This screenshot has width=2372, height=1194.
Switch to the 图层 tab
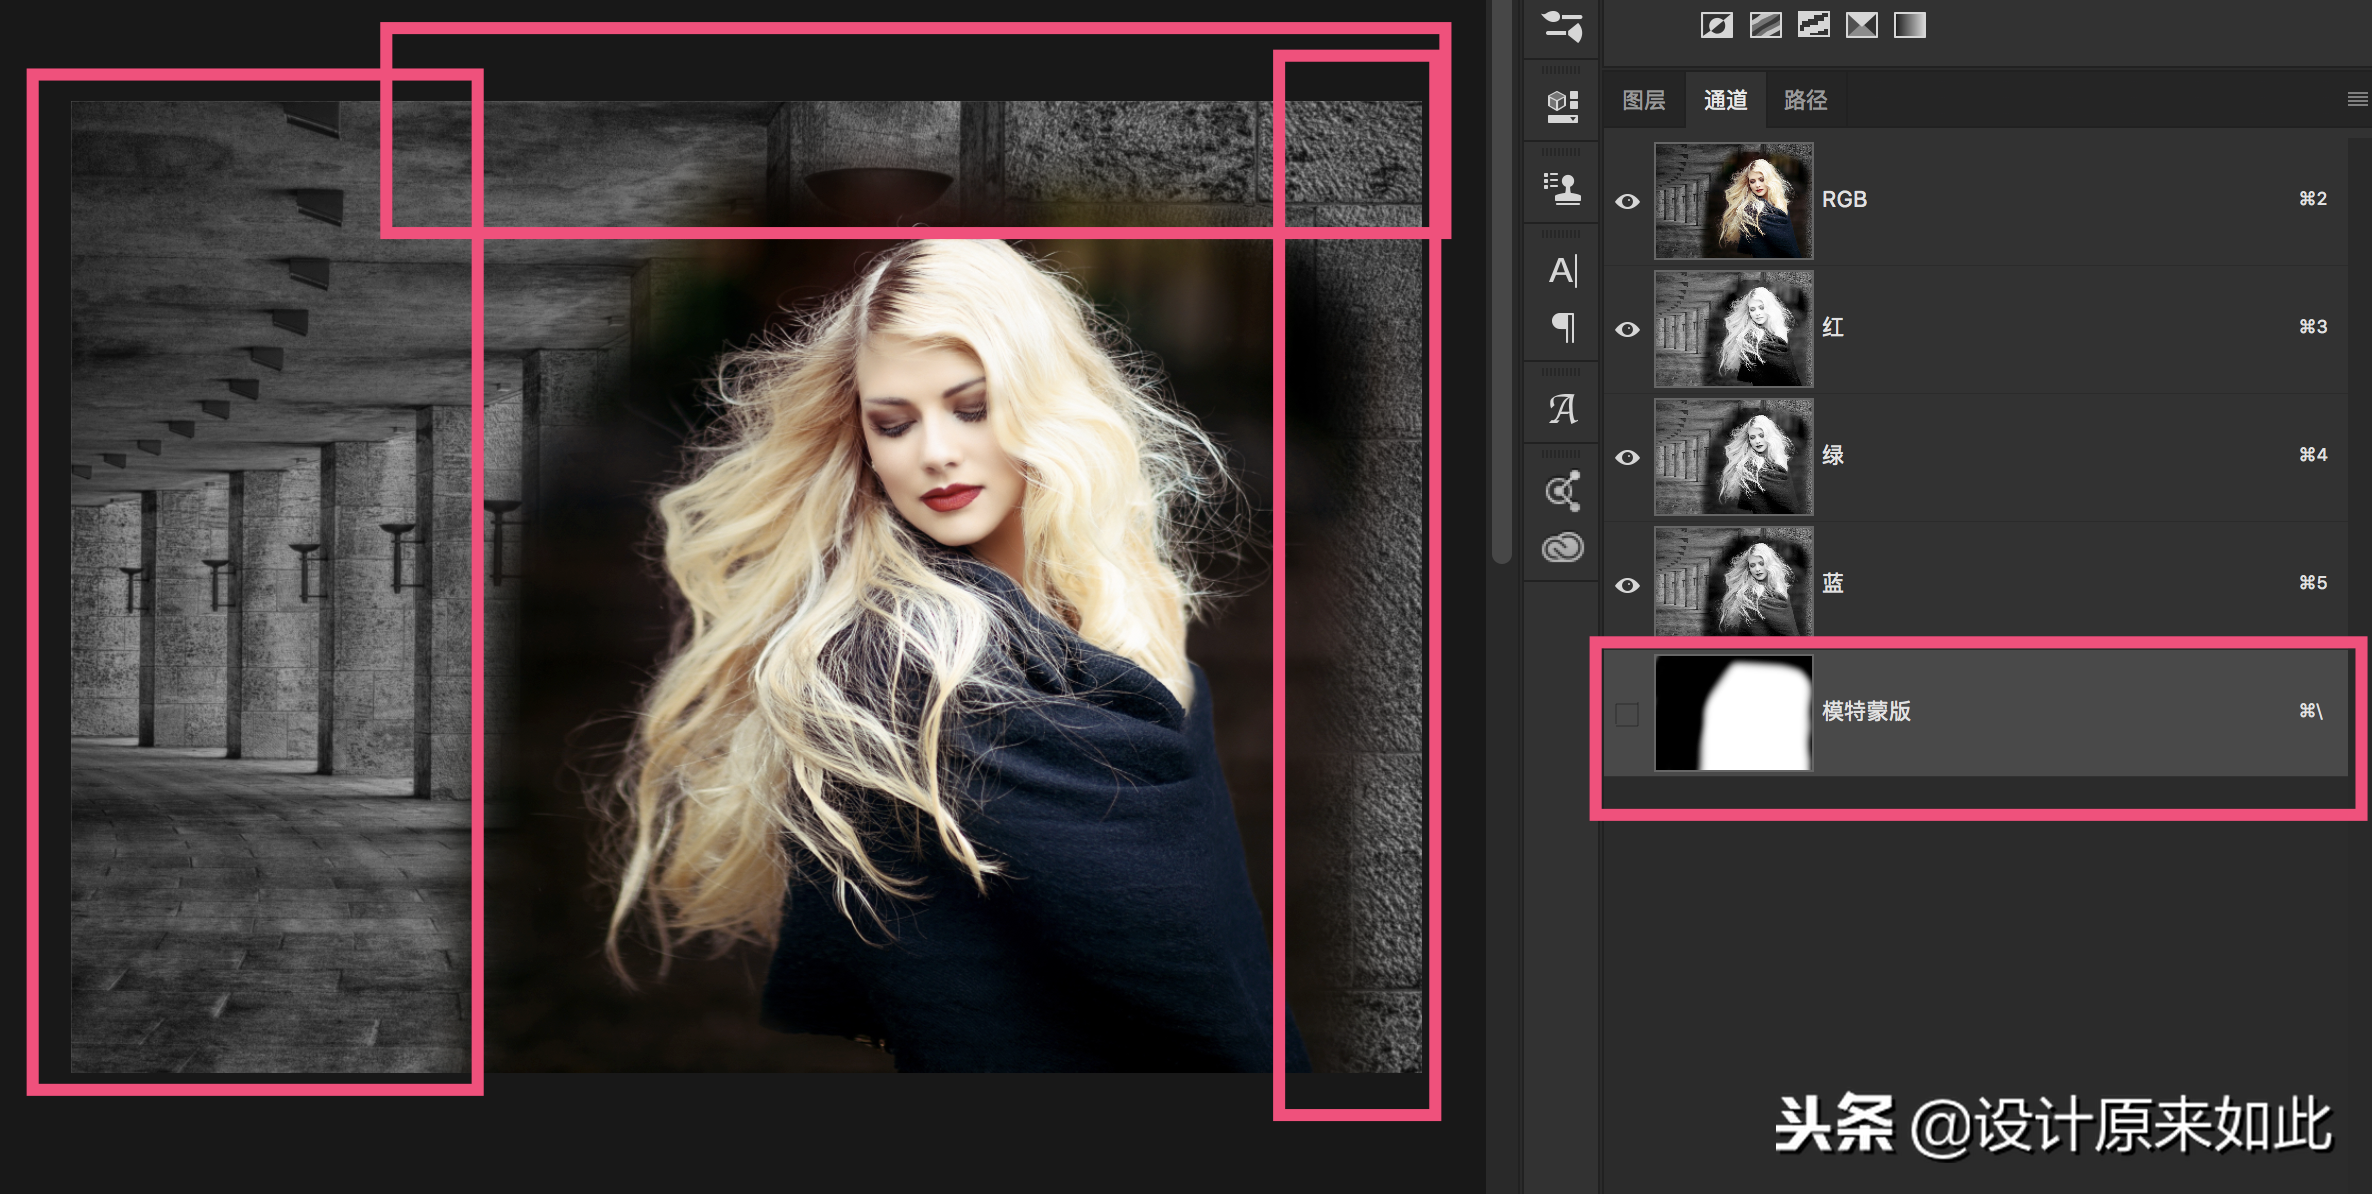tap(1644, 100)
